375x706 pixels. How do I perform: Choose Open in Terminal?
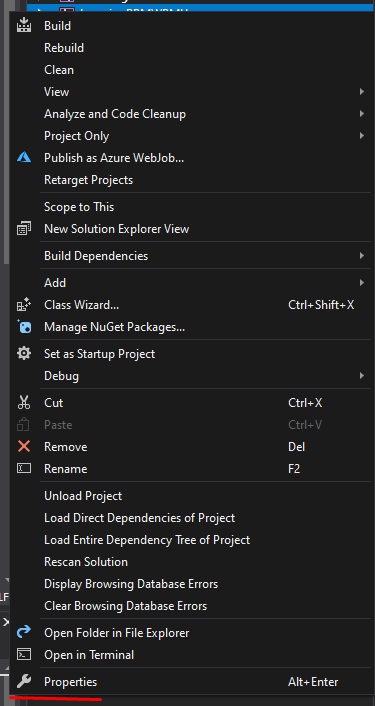(89, 655)
